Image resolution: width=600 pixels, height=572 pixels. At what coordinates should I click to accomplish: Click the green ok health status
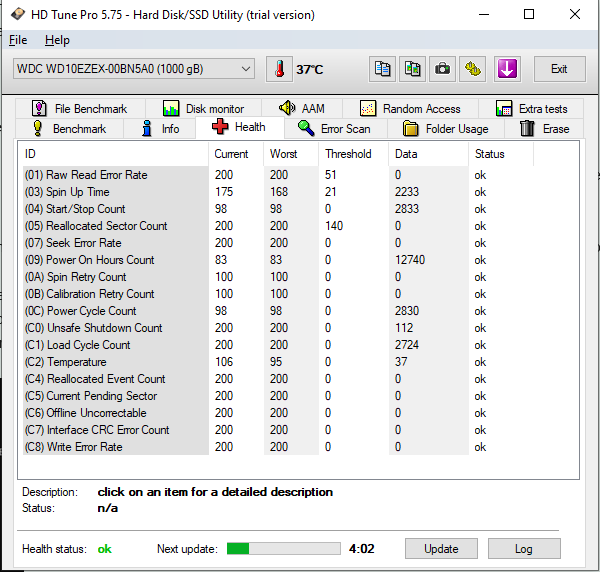104,549
